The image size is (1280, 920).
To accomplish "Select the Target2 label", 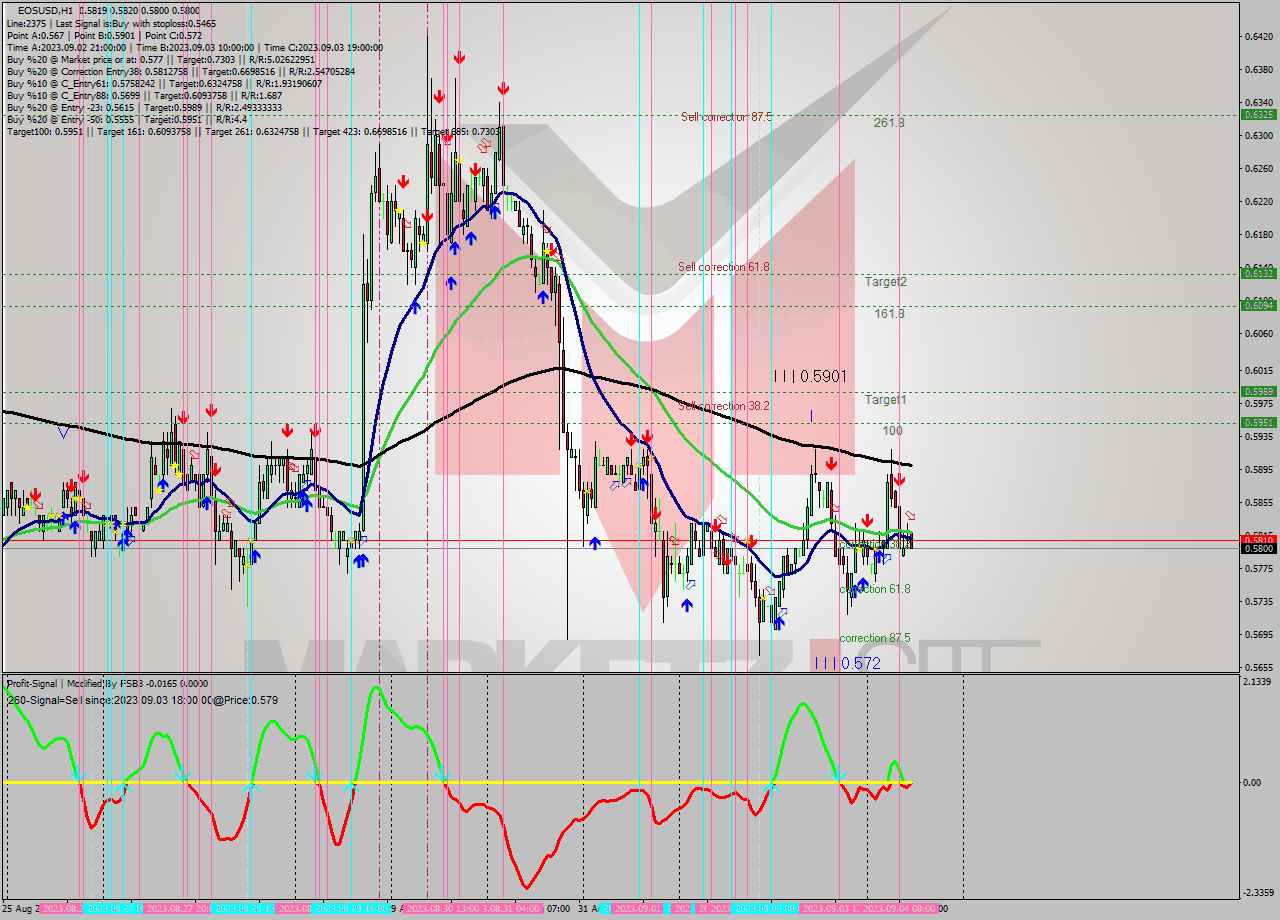I will tap(886, 282).
